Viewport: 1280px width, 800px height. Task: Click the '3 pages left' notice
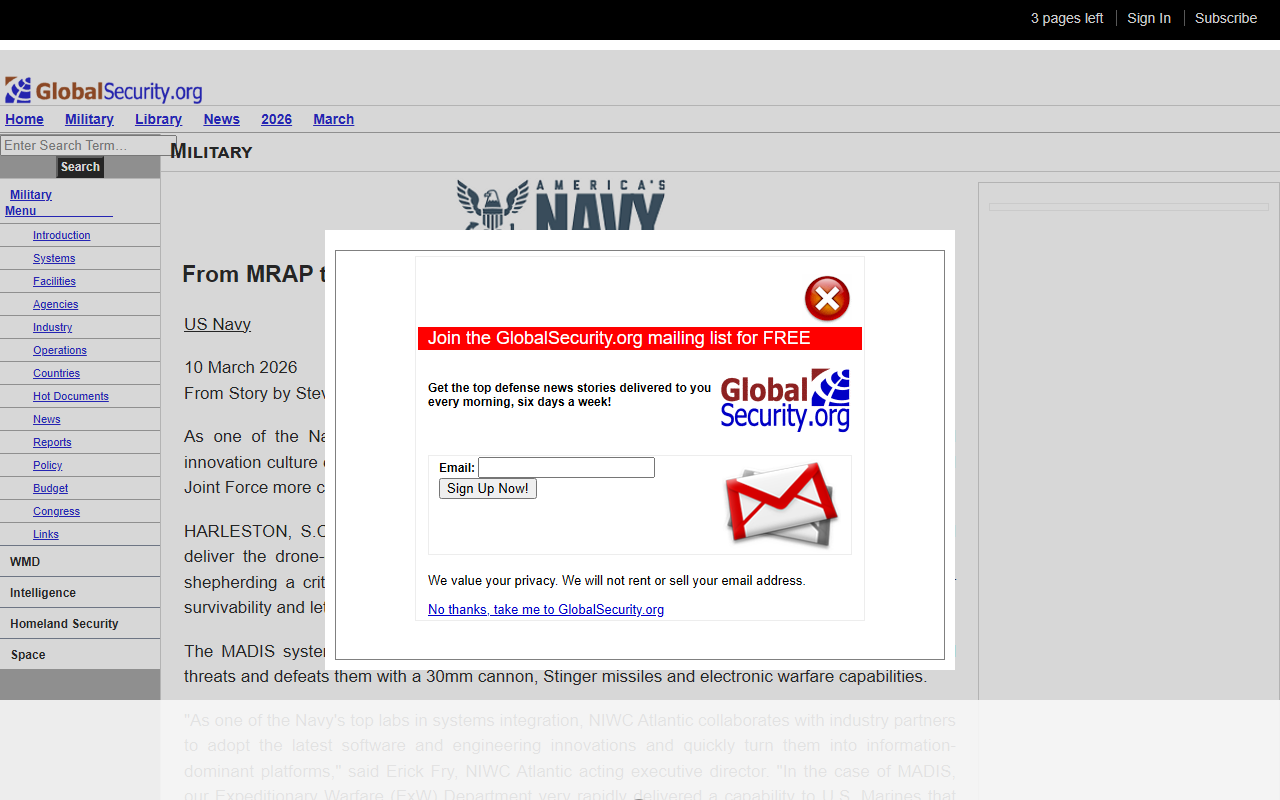1067,18
